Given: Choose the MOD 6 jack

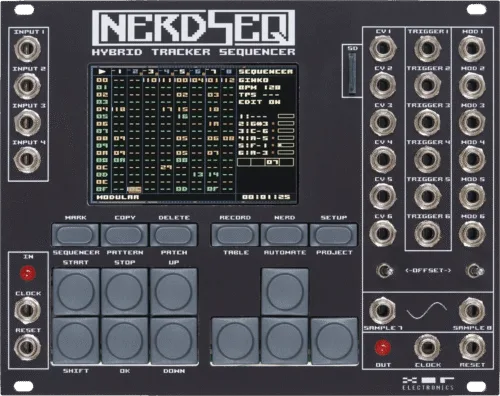Looking at the screenshot, I should tap(472, 233).
